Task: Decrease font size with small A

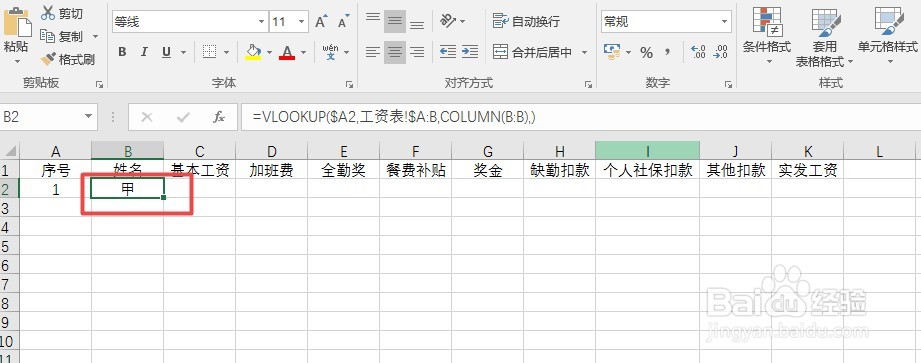Action: point(344,22)
